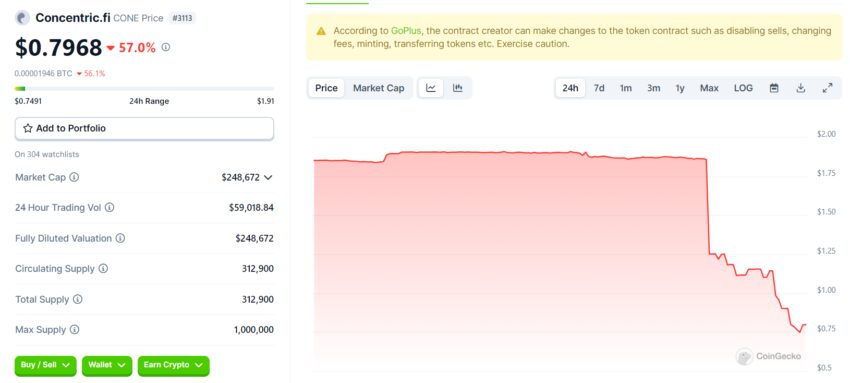Open the GoPlus link in the warning

[x=406, y=31]
